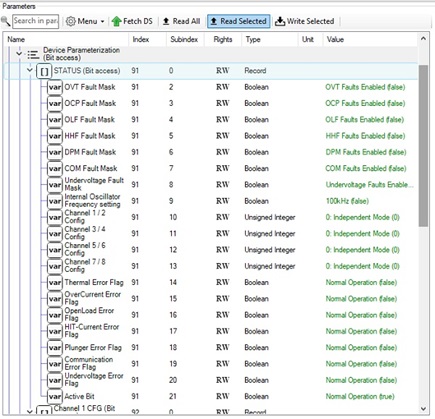This screenshot has height=419, width=435.
Task: Click the vertical scrollbar thumb
Action: point(423,146)
